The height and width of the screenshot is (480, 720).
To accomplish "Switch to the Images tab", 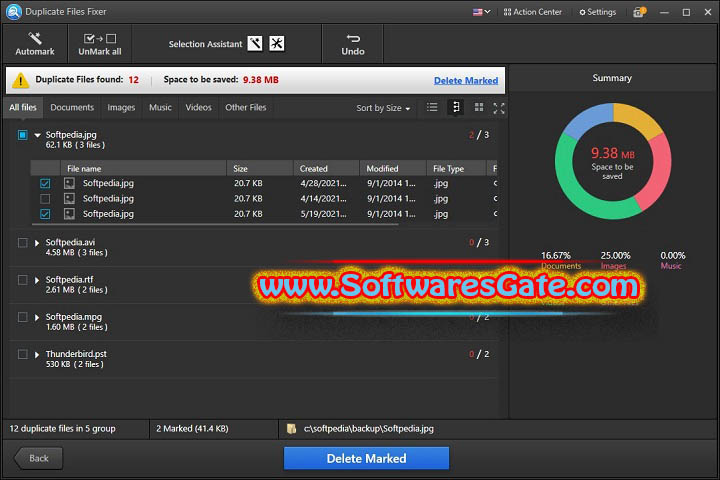I will point(121,107).
